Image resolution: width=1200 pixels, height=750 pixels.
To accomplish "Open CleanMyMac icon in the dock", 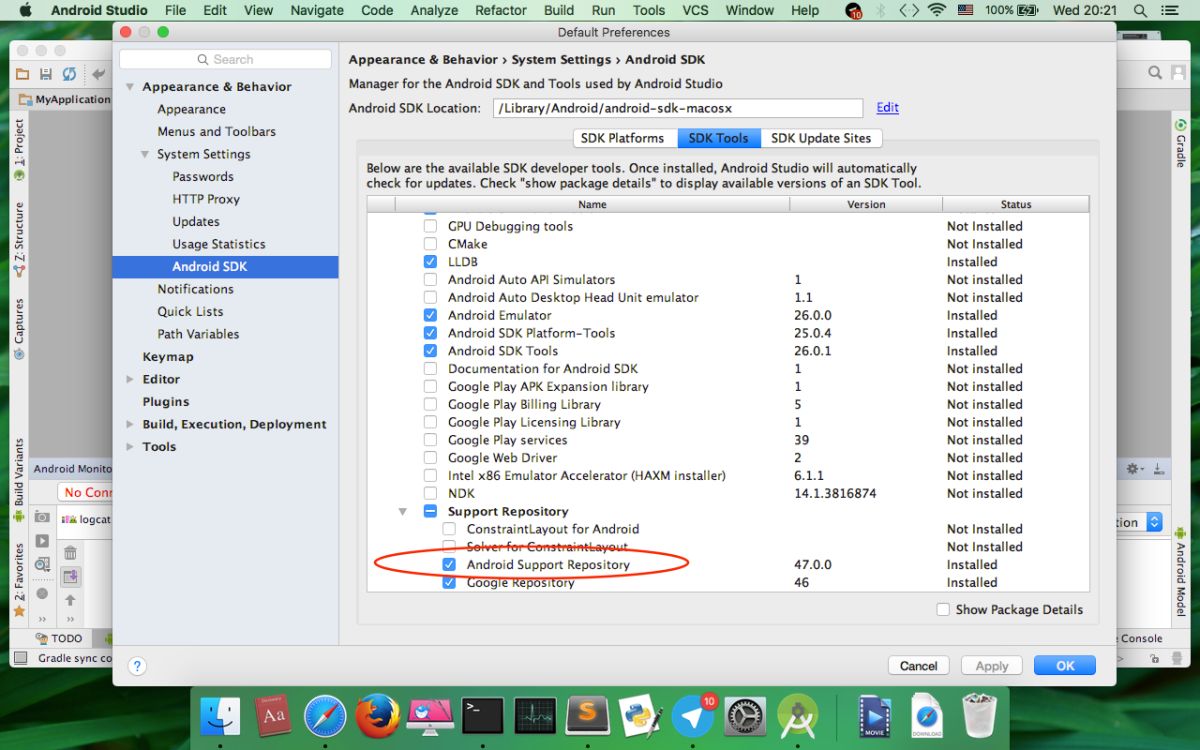I will [x=430, y=716].
